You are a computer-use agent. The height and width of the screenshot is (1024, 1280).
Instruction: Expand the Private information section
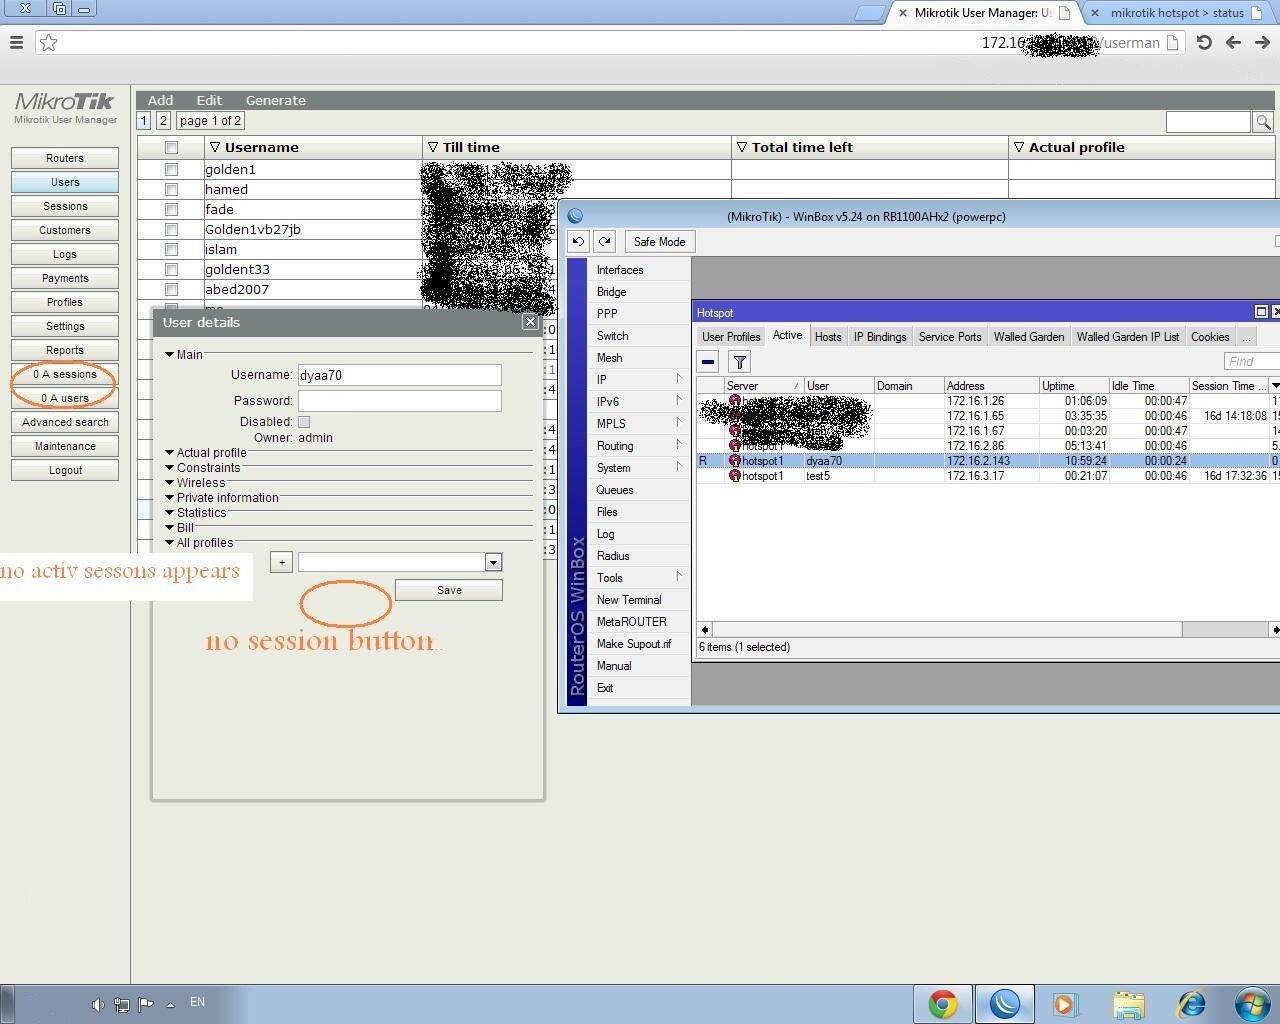pos(222,498)
